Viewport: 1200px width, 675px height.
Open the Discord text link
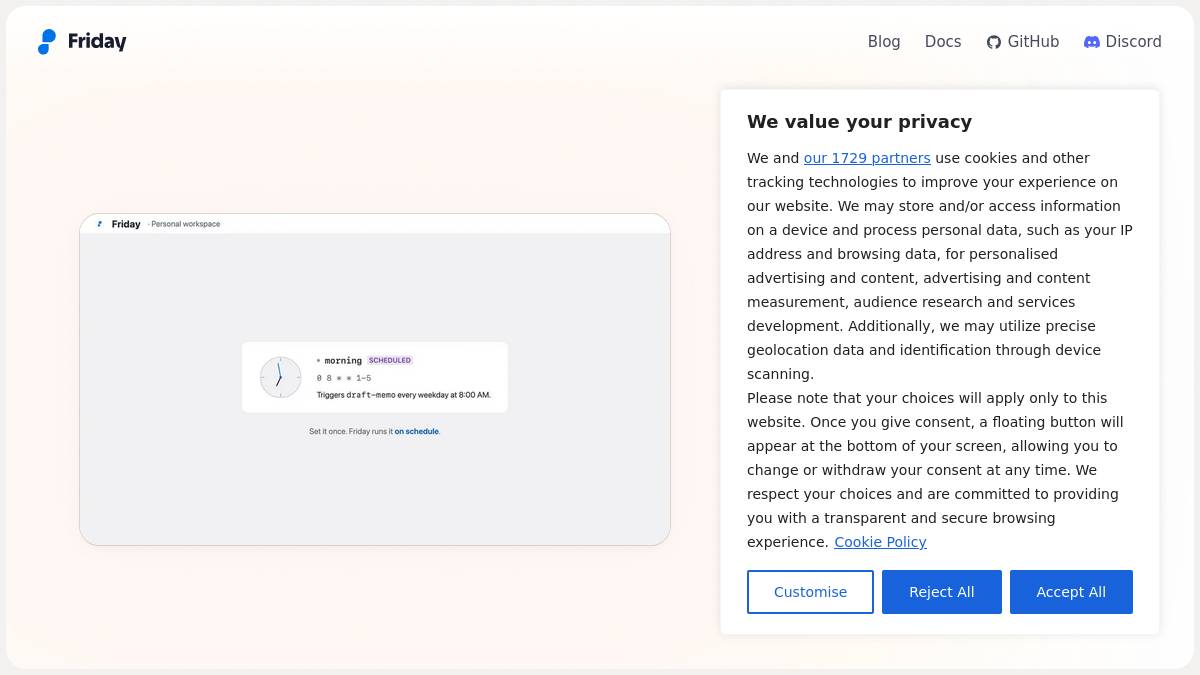pos(1133,42)
